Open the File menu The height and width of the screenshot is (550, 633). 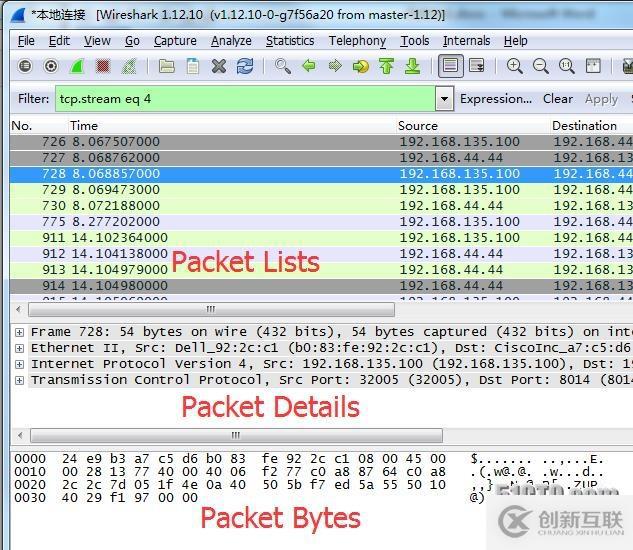(x=26, y=41)
